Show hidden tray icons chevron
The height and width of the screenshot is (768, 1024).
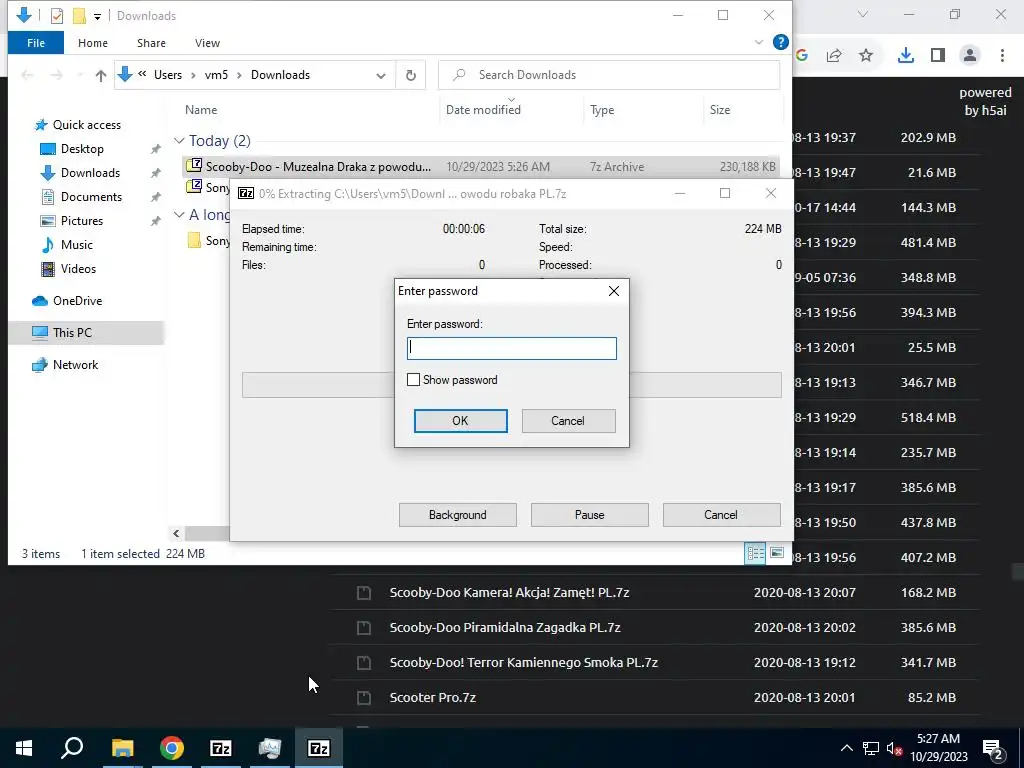click(x=846, y=748)
